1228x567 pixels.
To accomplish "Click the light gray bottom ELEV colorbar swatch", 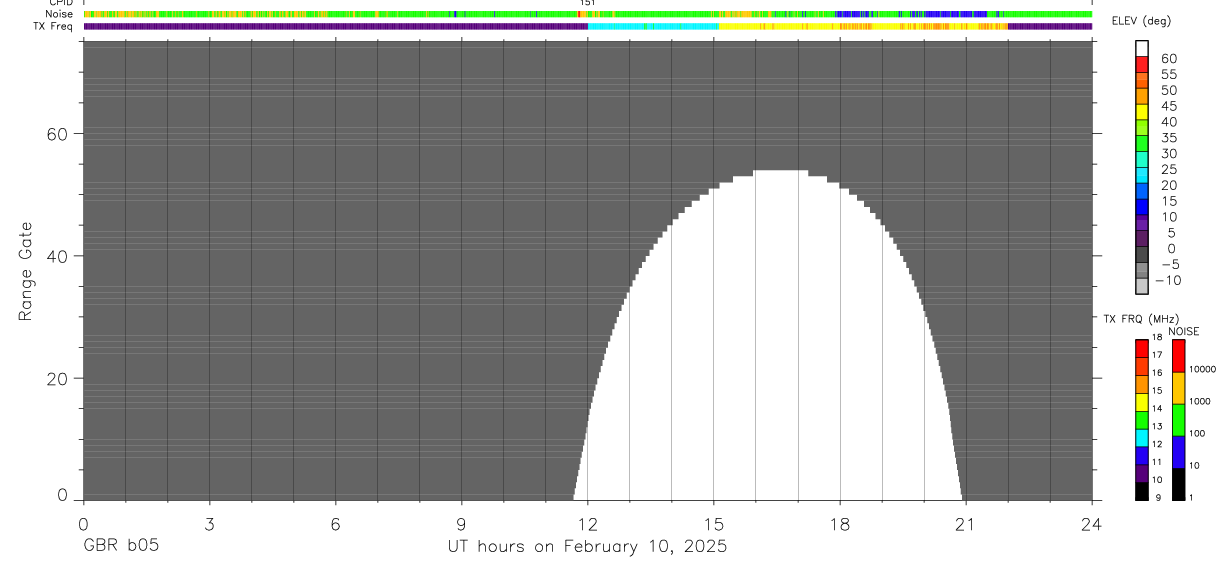I will [x=1142, y=286].
